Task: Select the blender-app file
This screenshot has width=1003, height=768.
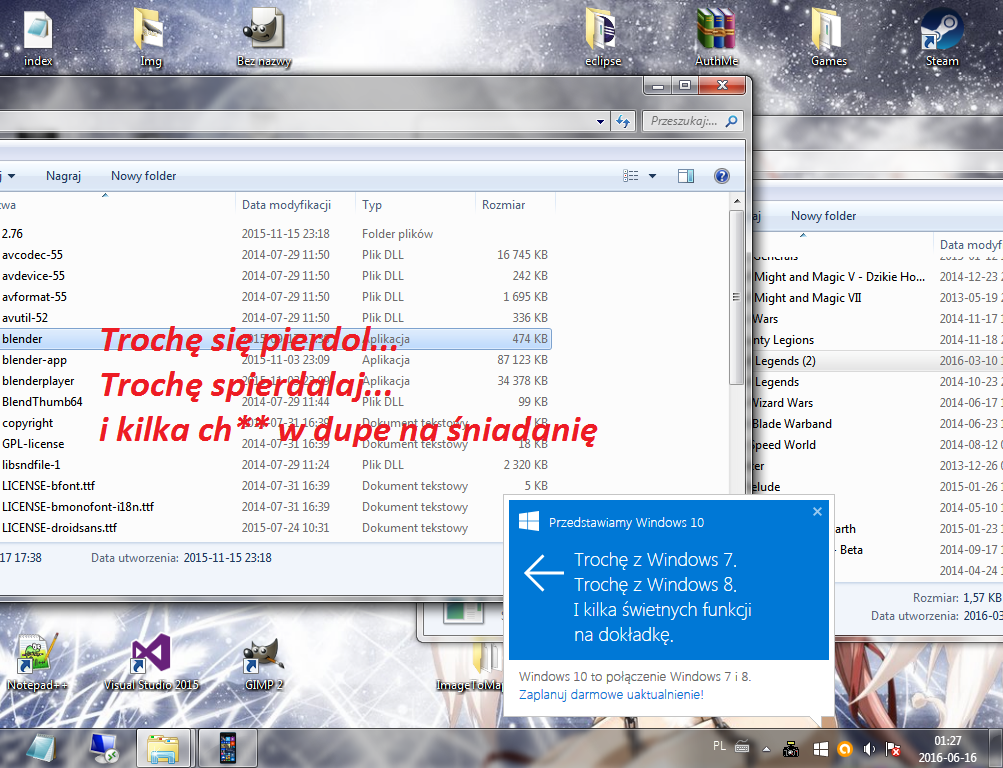Action: coord(275,360)
